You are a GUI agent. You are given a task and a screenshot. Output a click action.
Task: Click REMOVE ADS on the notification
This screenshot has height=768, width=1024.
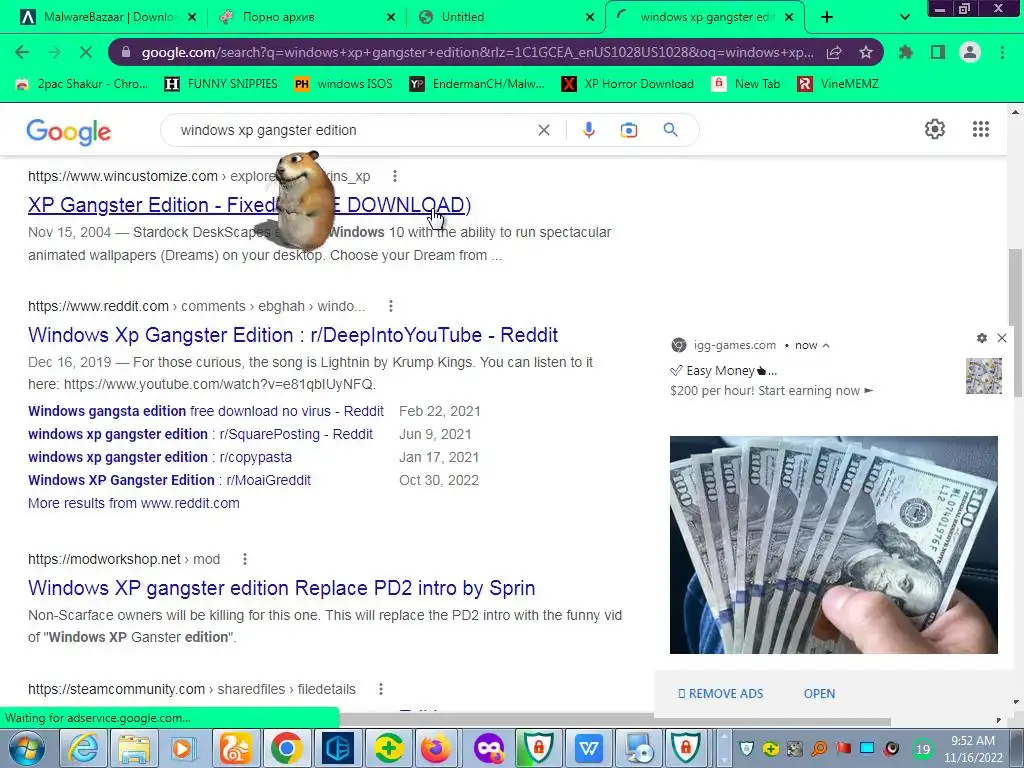click(720, 694)
